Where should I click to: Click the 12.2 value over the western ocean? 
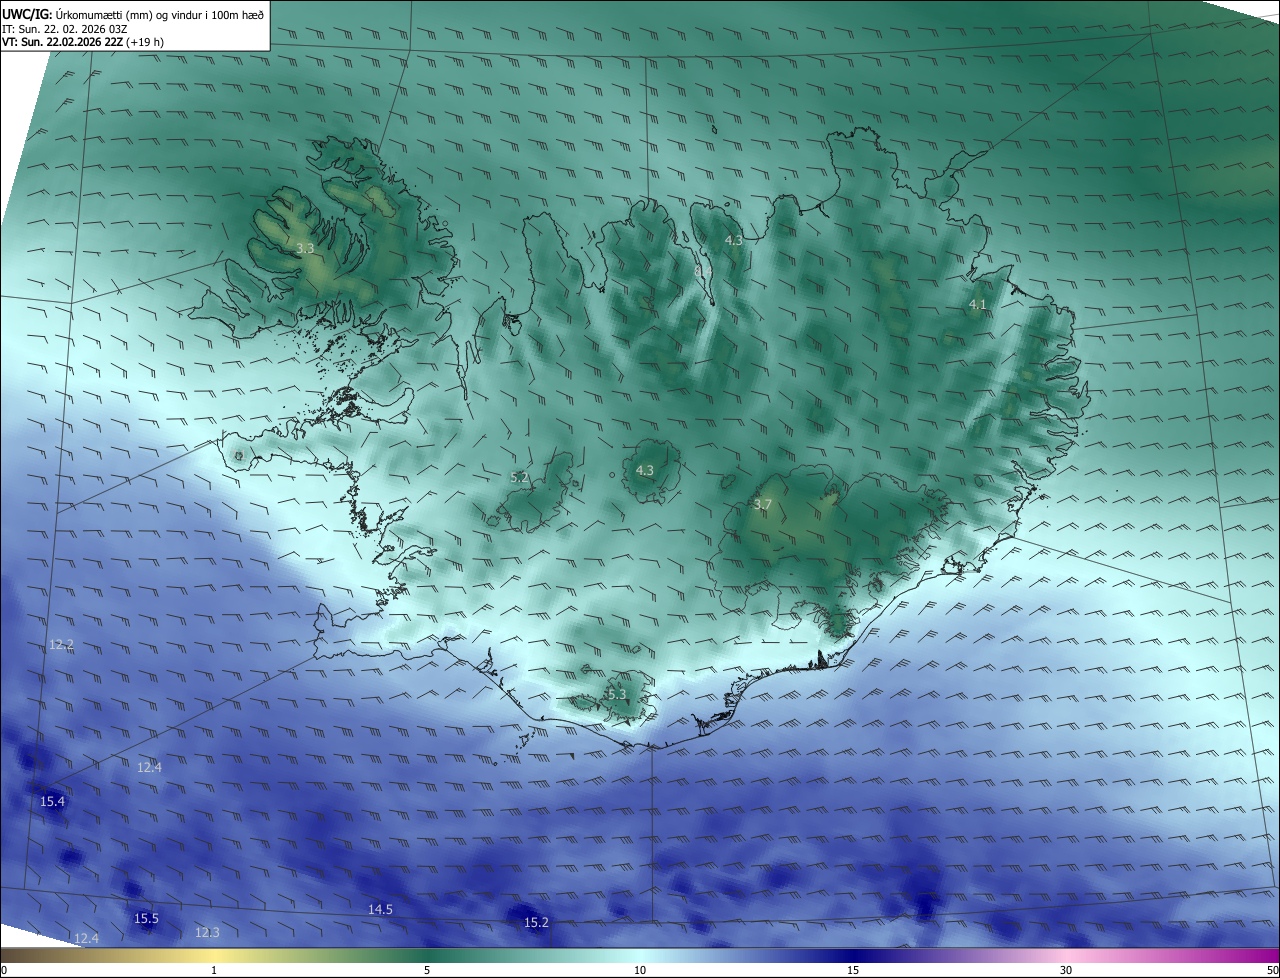pos(61,645)
